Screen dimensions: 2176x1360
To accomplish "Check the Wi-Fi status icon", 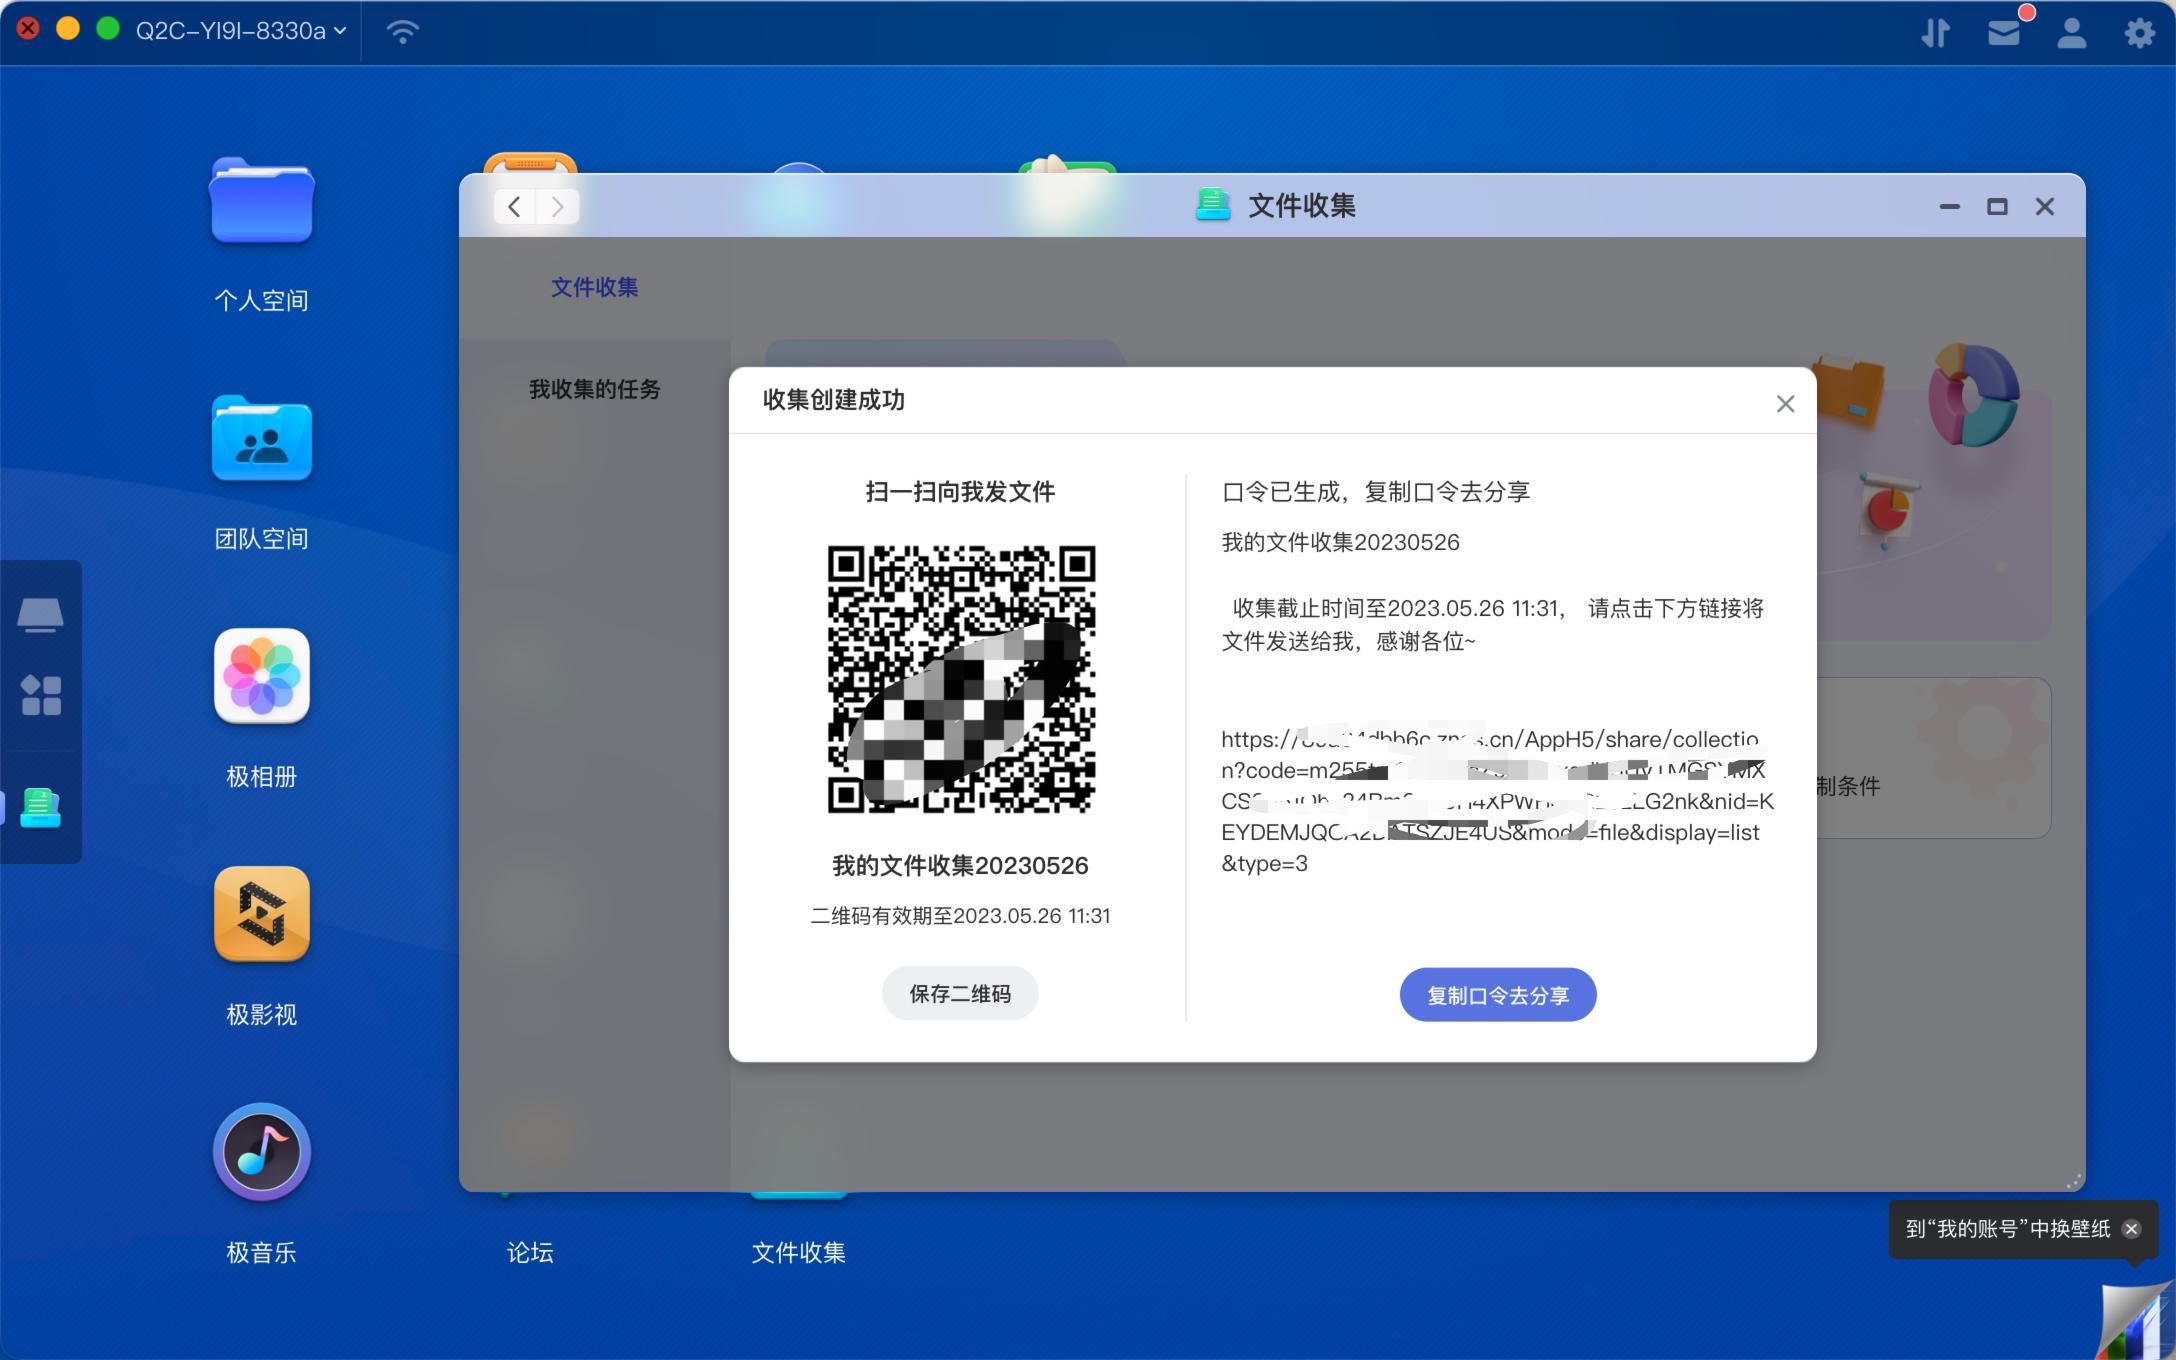I will [401, 32].
